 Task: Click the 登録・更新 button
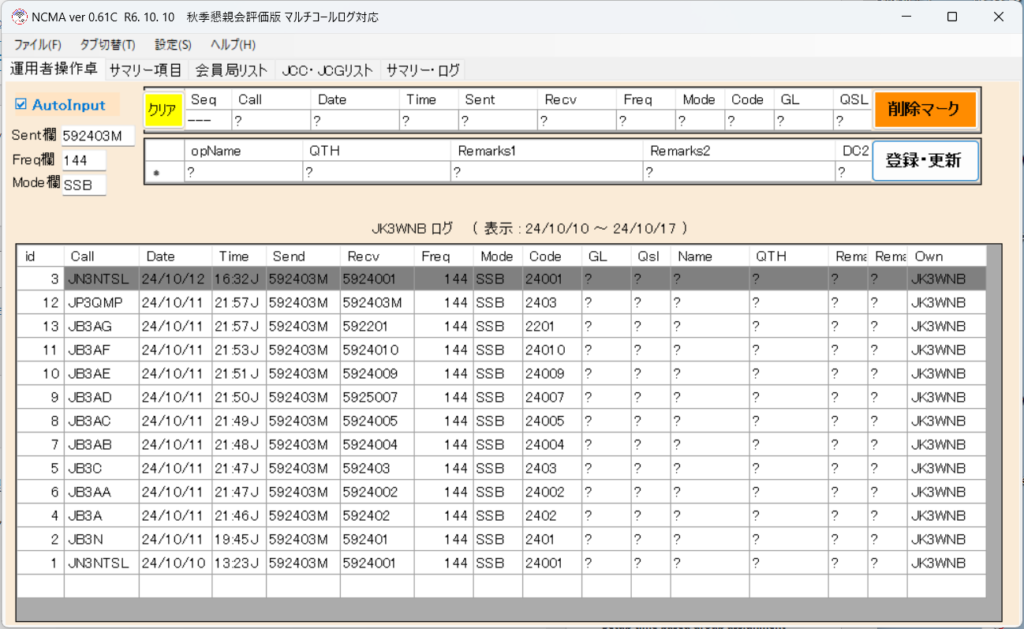924,160
